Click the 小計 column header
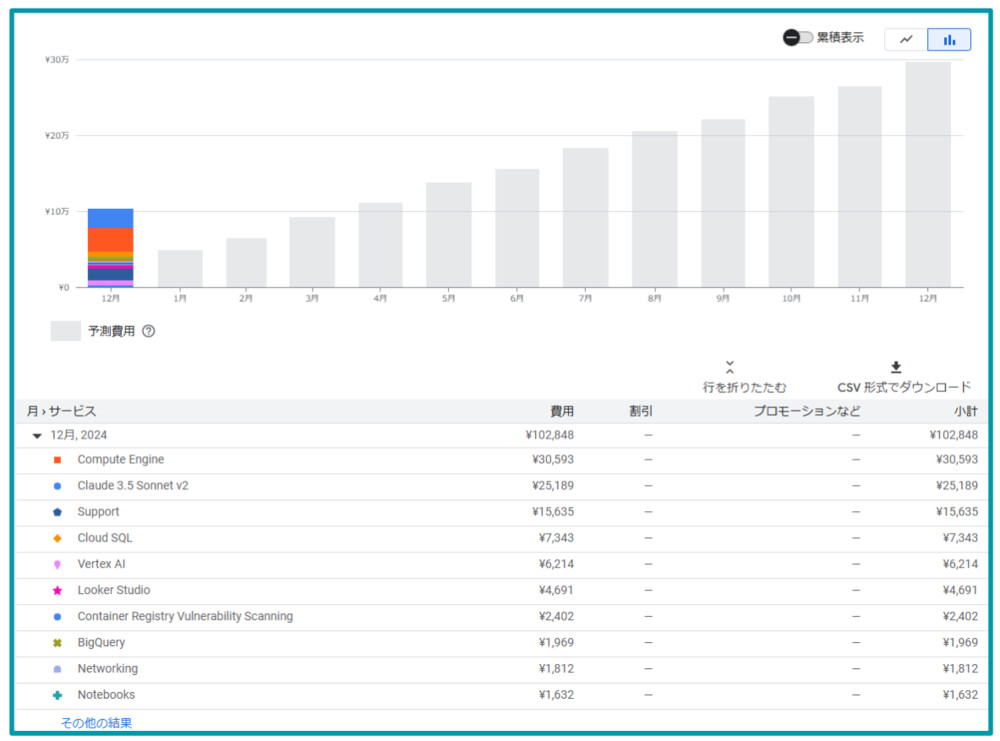Viewport: 1000px width, 741px height. click(965, 411)
